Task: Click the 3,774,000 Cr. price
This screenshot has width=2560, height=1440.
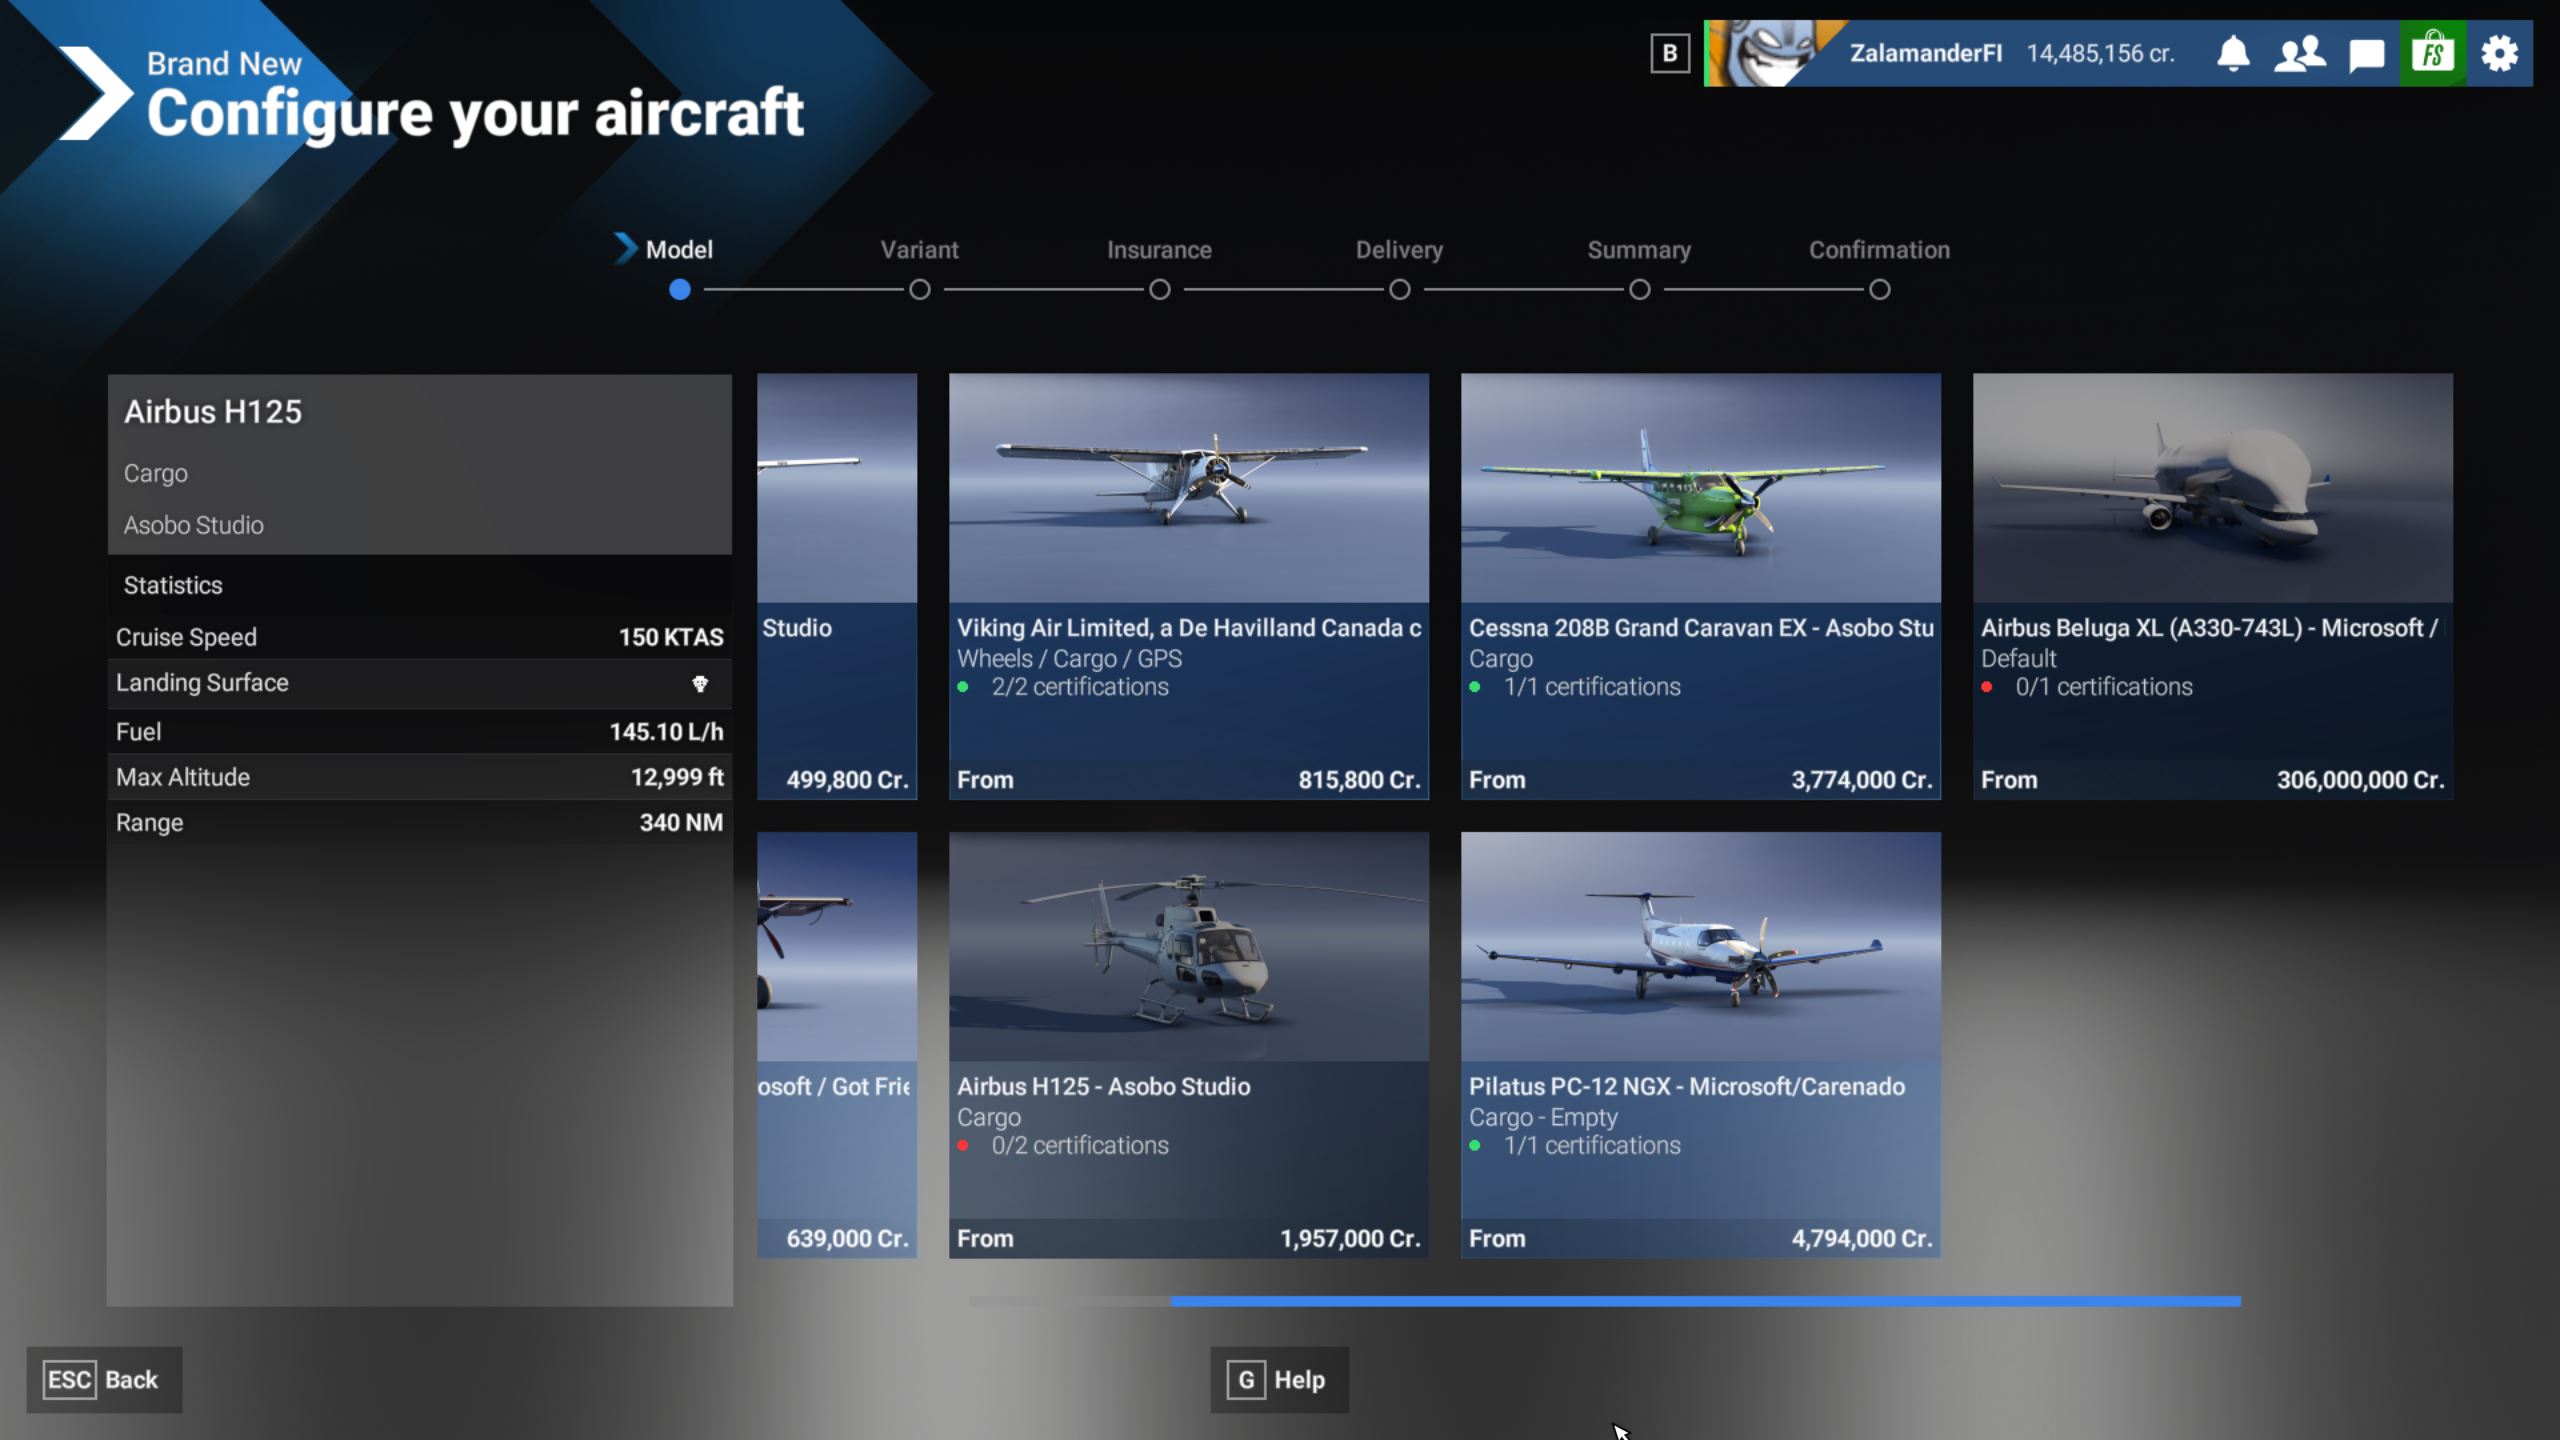Action: [1861, 780]
